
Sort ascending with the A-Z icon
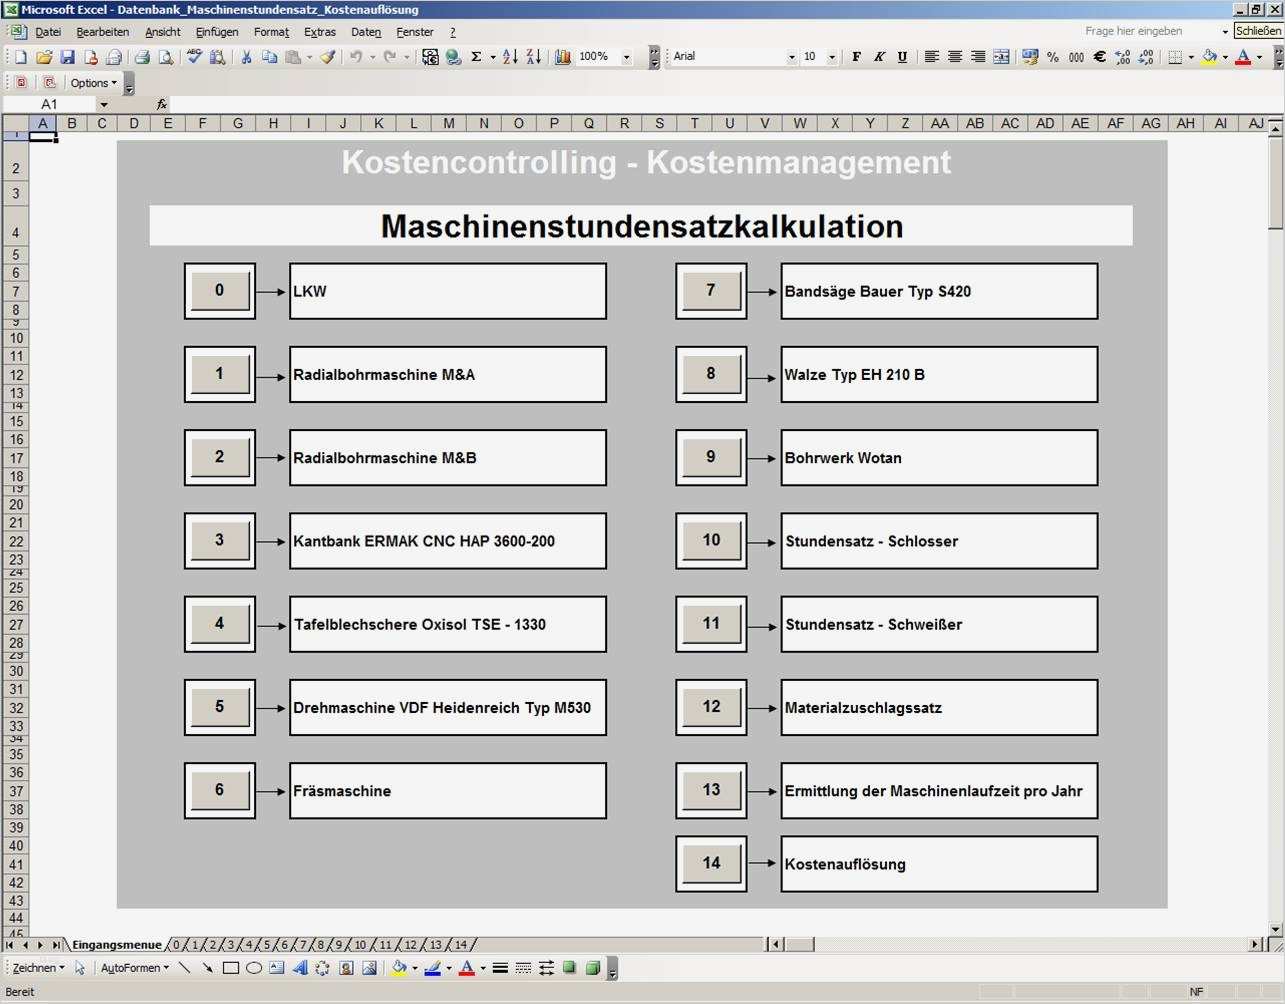pyautogui.click(x=510, y=57)
